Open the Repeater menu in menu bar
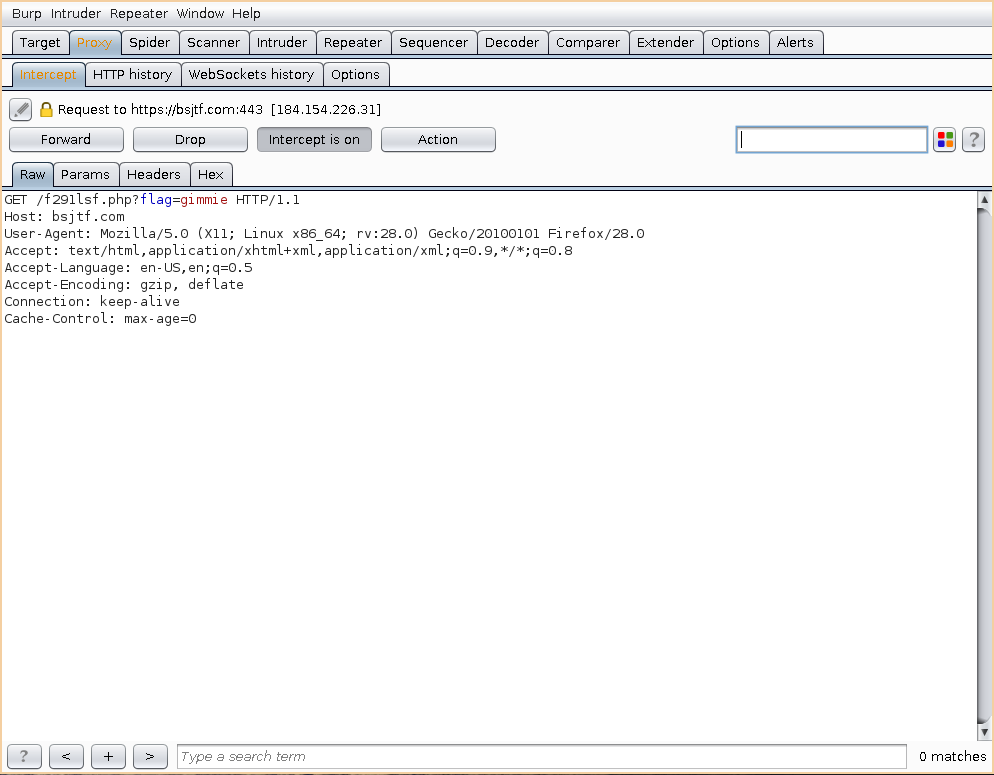994x775 pixels. click(x=139, y=13)
